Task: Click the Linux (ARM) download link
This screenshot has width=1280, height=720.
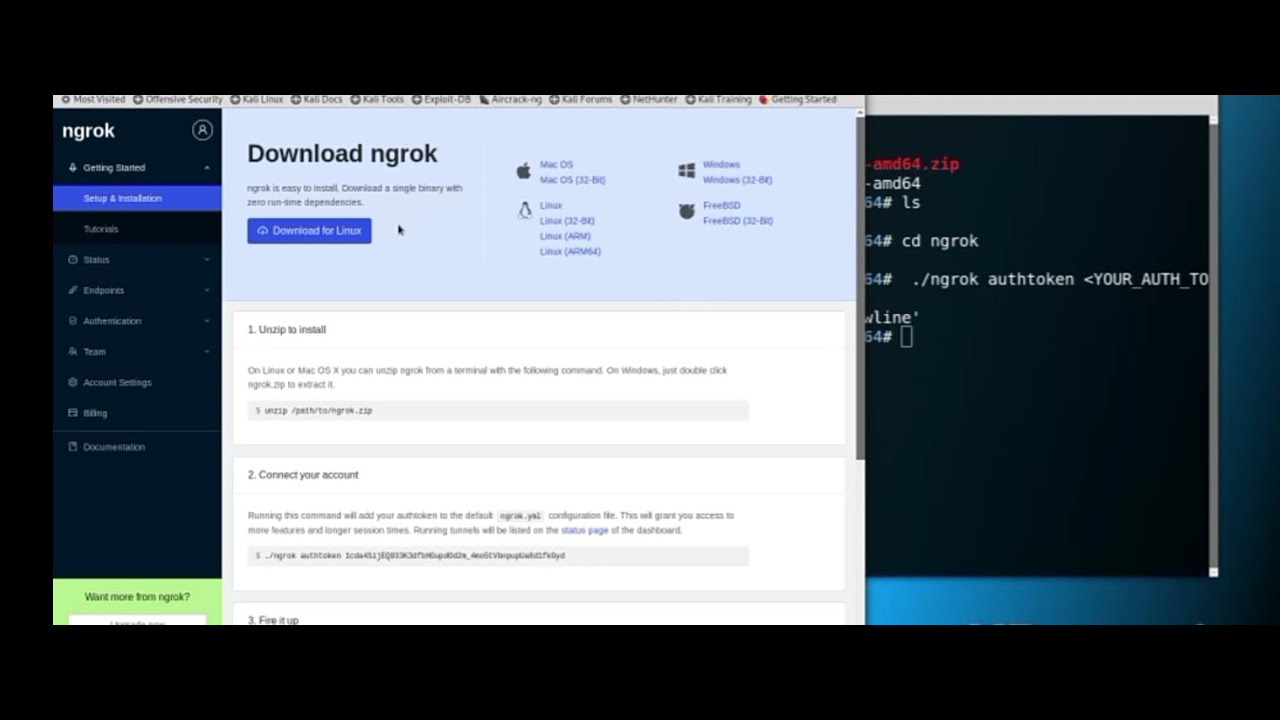Action: pos(565,236)
